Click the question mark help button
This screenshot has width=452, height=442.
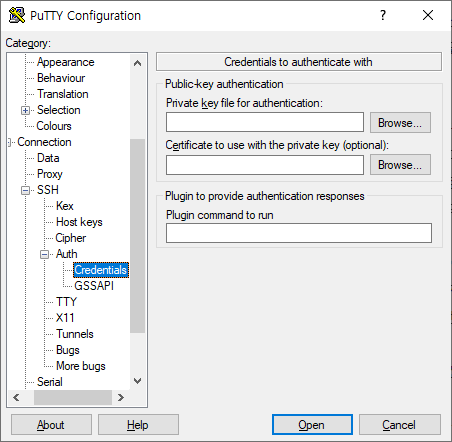[383, 15]
